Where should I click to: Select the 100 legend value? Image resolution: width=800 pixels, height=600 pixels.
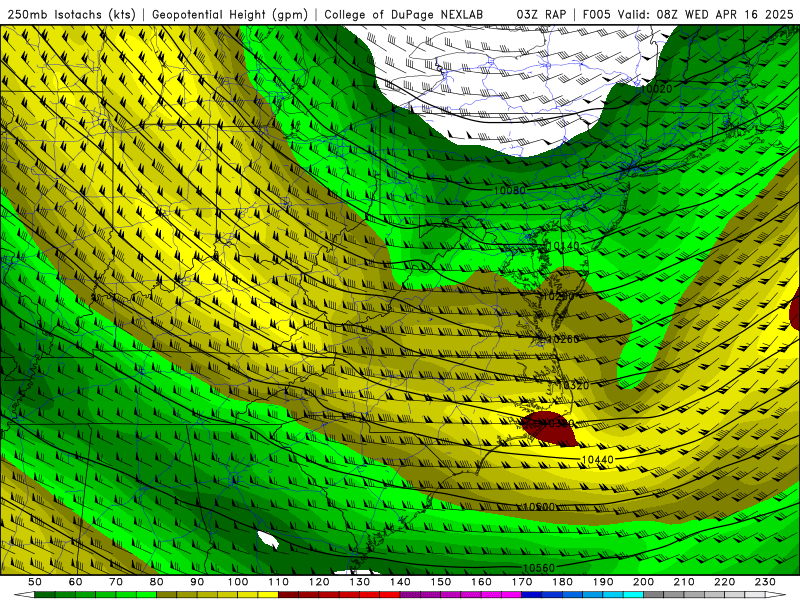coord(238,582)
